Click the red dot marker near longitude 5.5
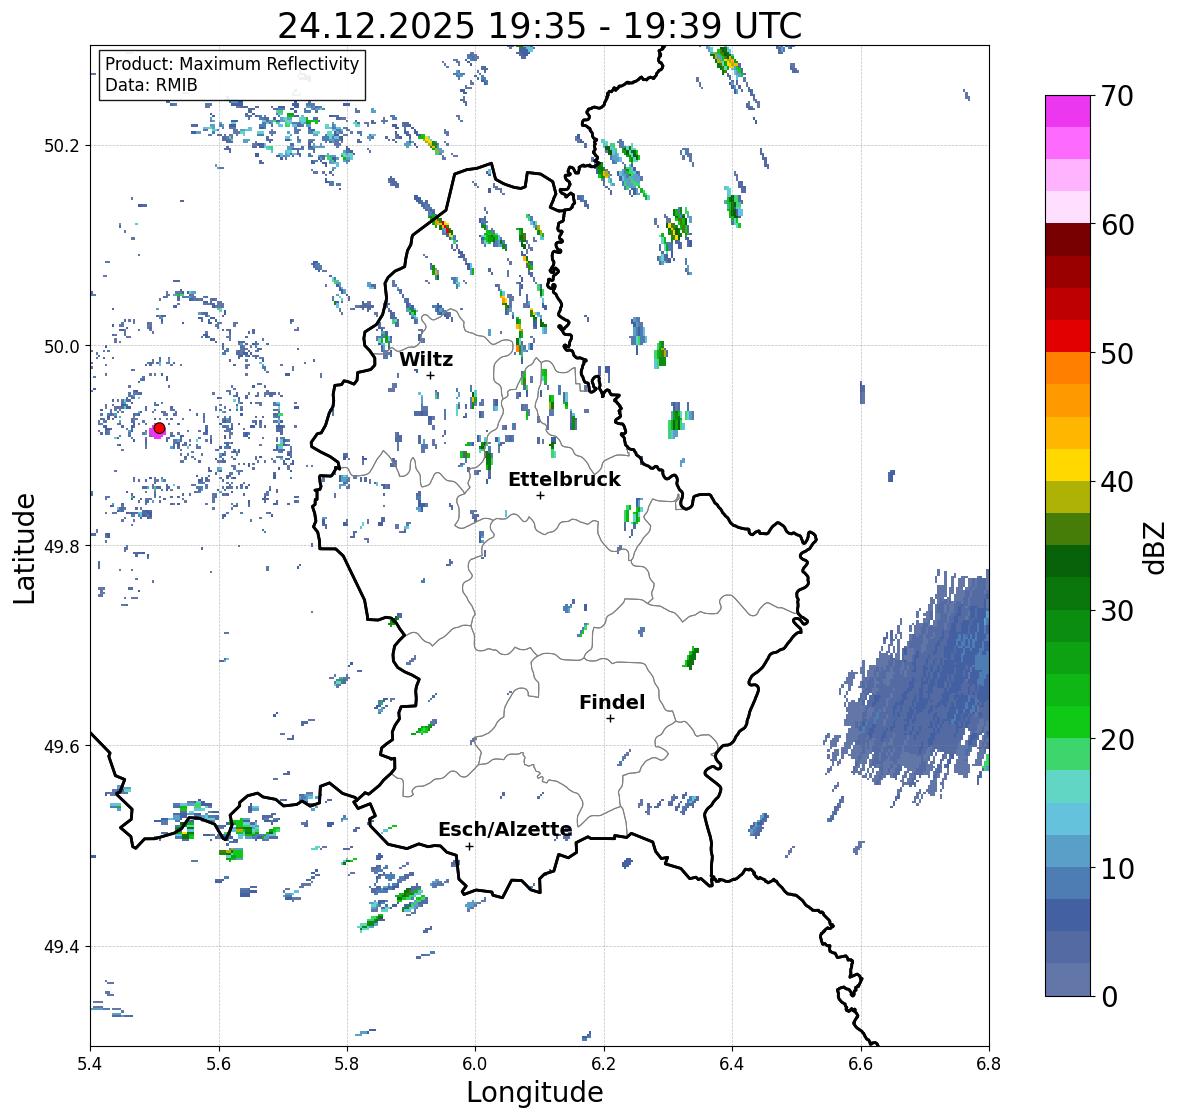This screenshot has height=1117, width=1179. pyautogui.click(x=159, y=428)
